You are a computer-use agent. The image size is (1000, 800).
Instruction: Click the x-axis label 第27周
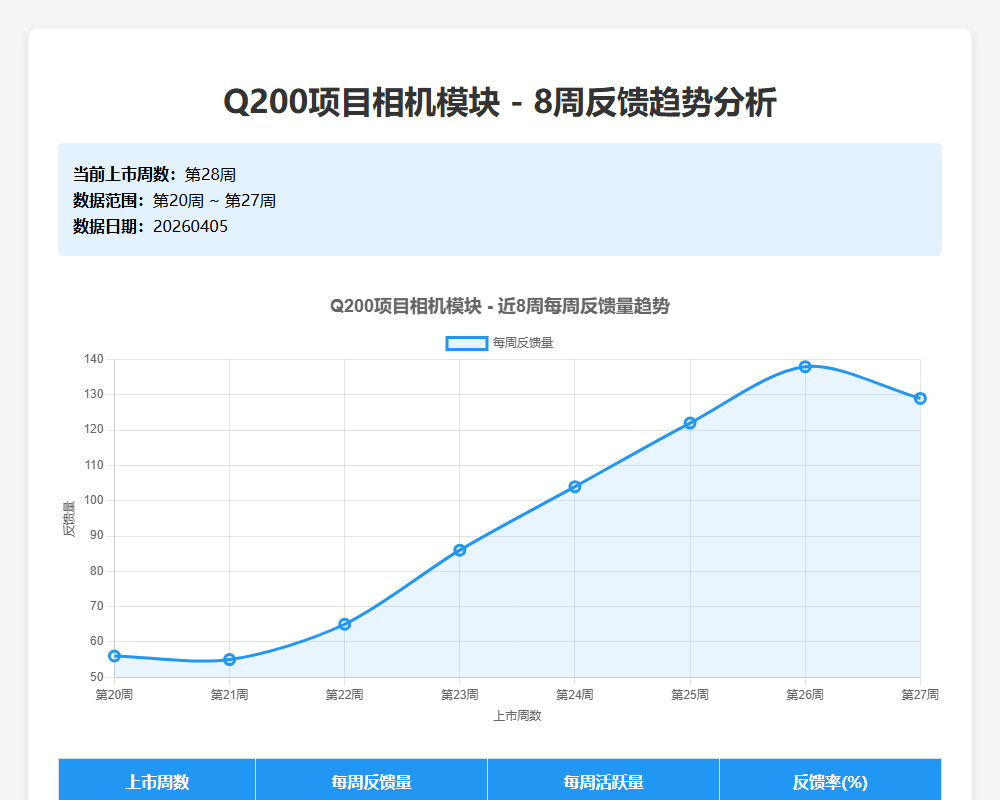(x=920, y=695)
